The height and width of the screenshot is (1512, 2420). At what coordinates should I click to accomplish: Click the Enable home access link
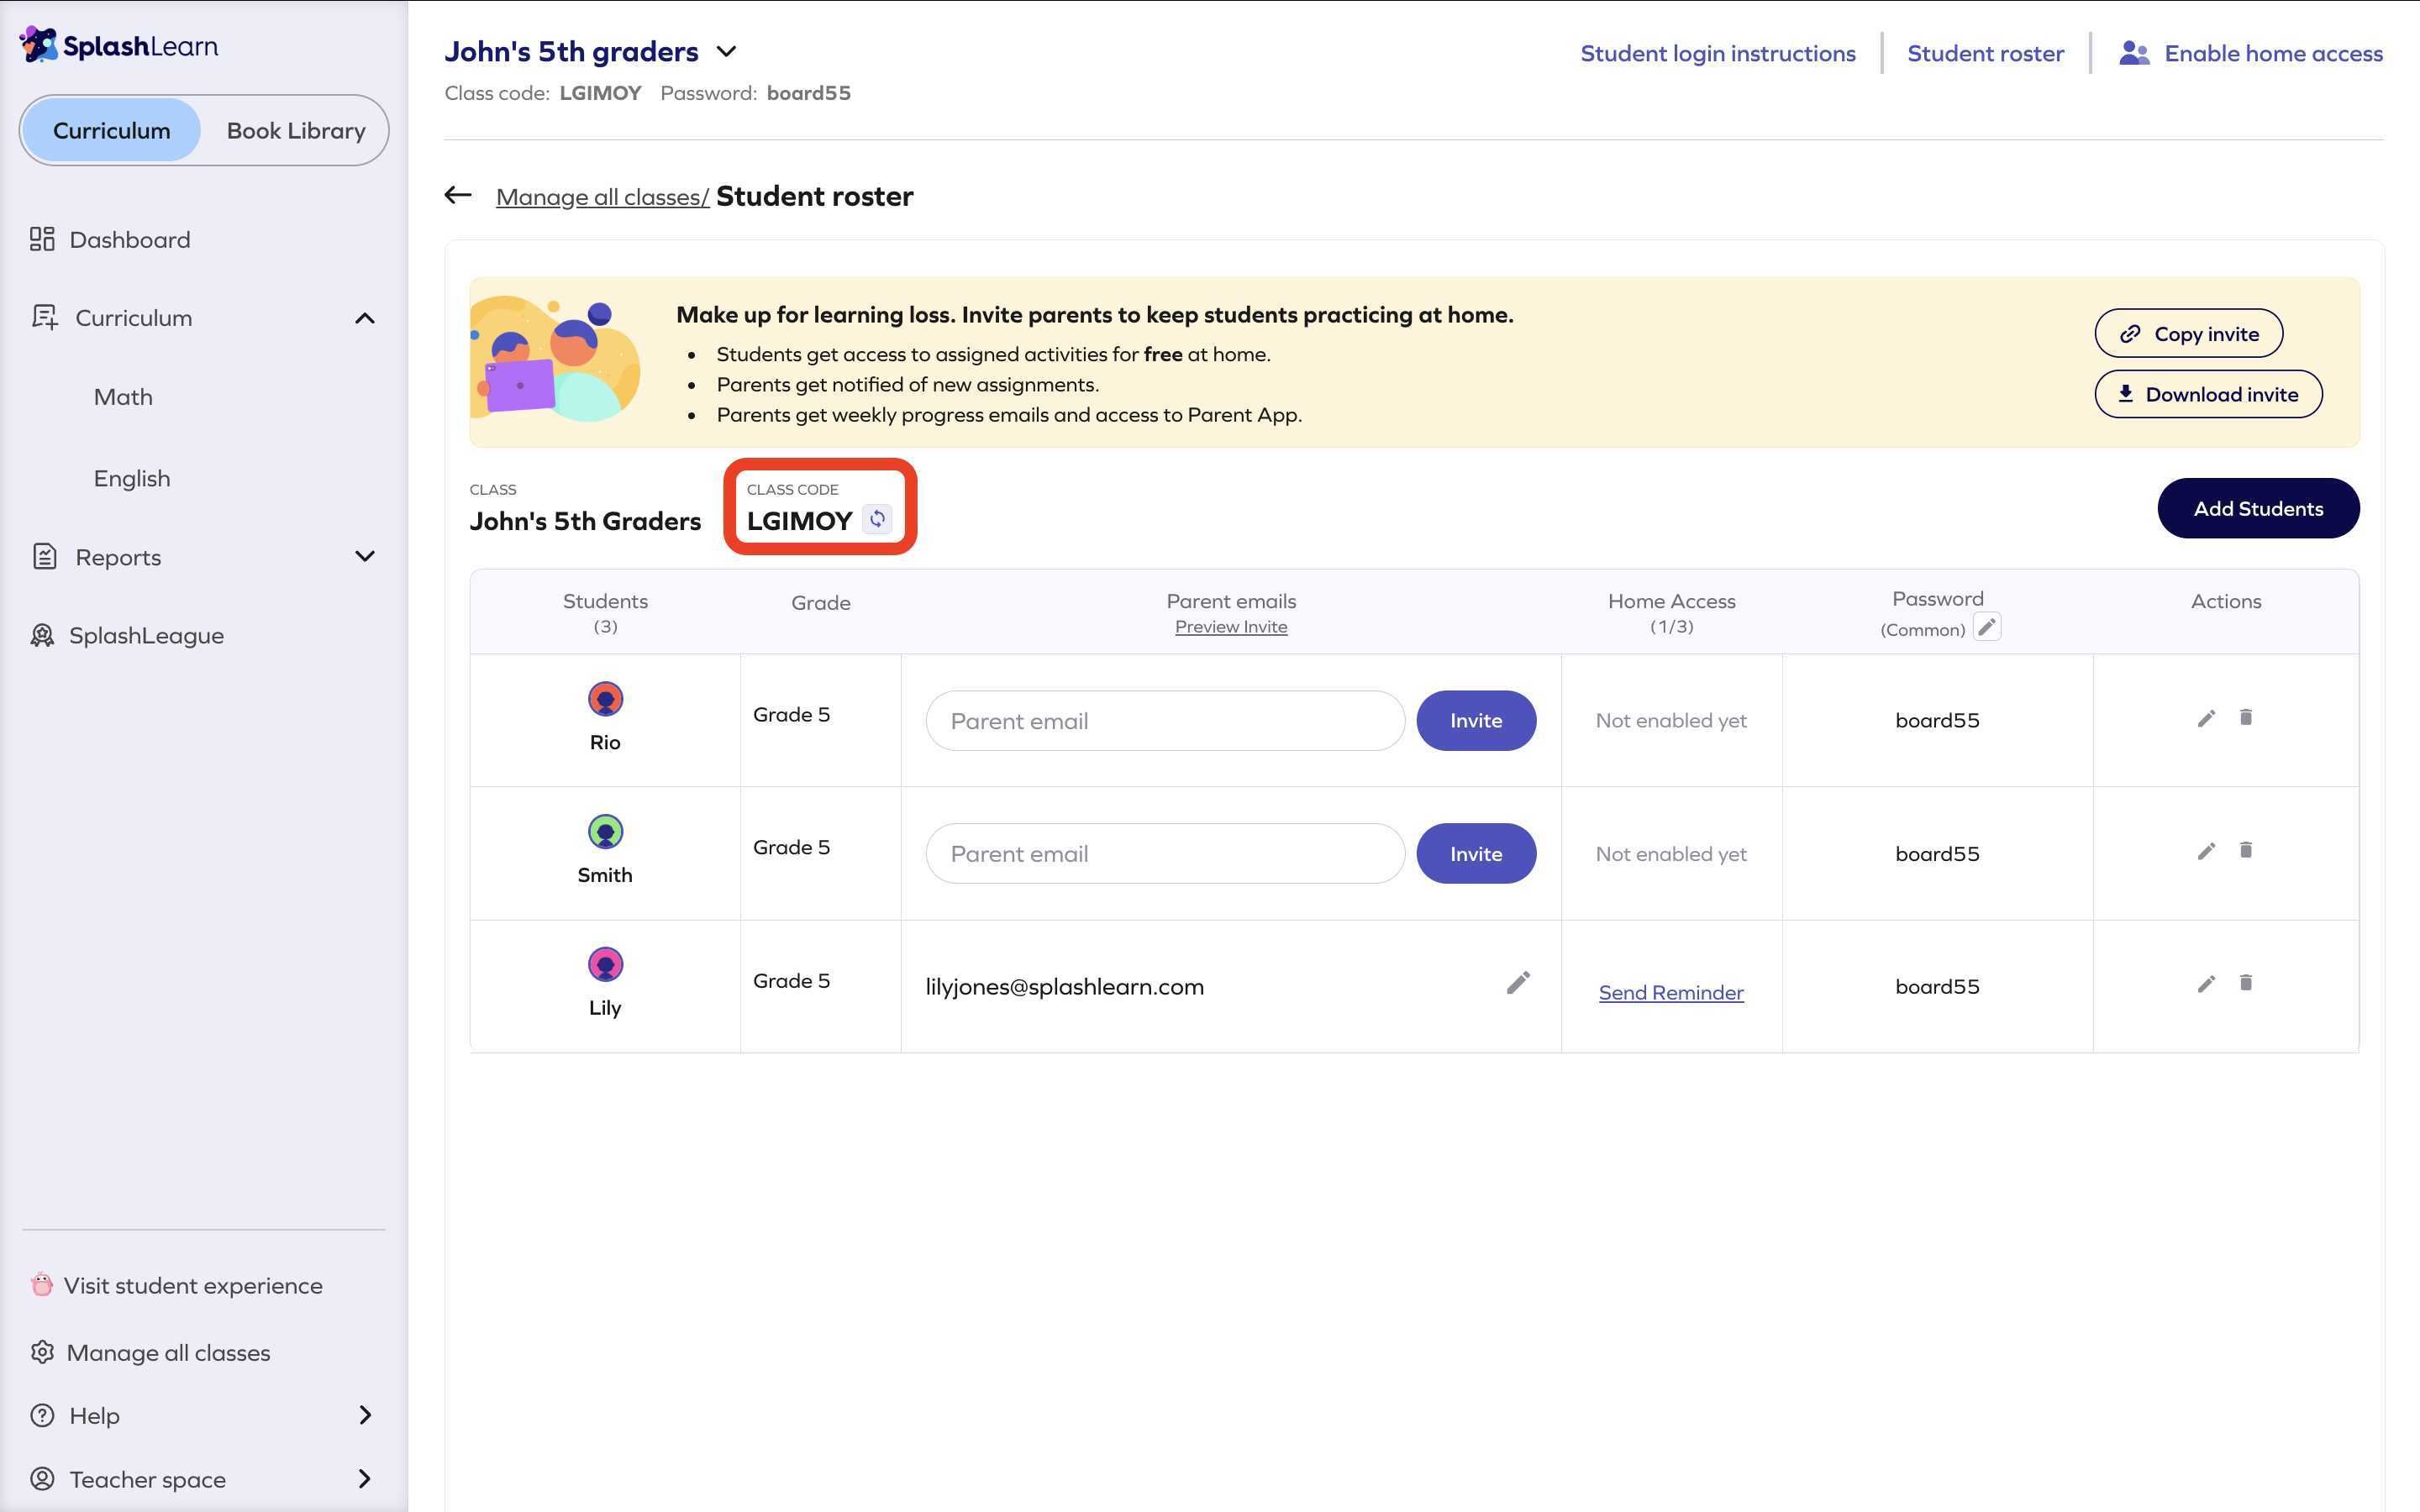click(2273, 53)
